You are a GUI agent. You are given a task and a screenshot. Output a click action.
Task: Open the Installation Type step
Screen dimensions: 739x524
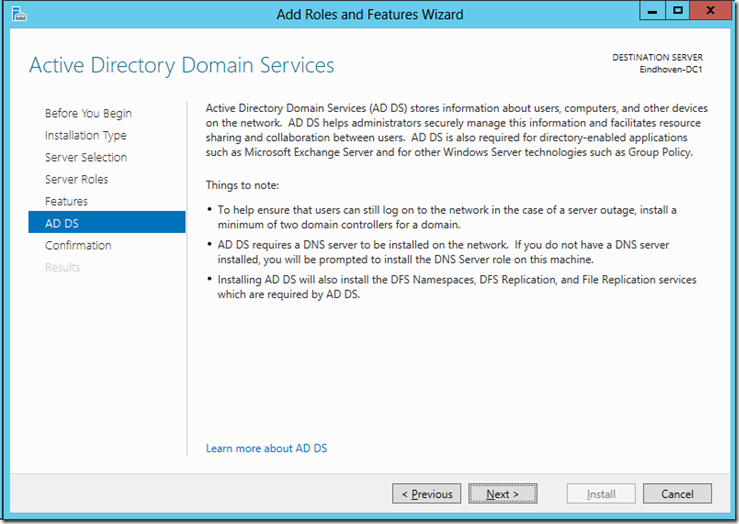click(85, 136)
